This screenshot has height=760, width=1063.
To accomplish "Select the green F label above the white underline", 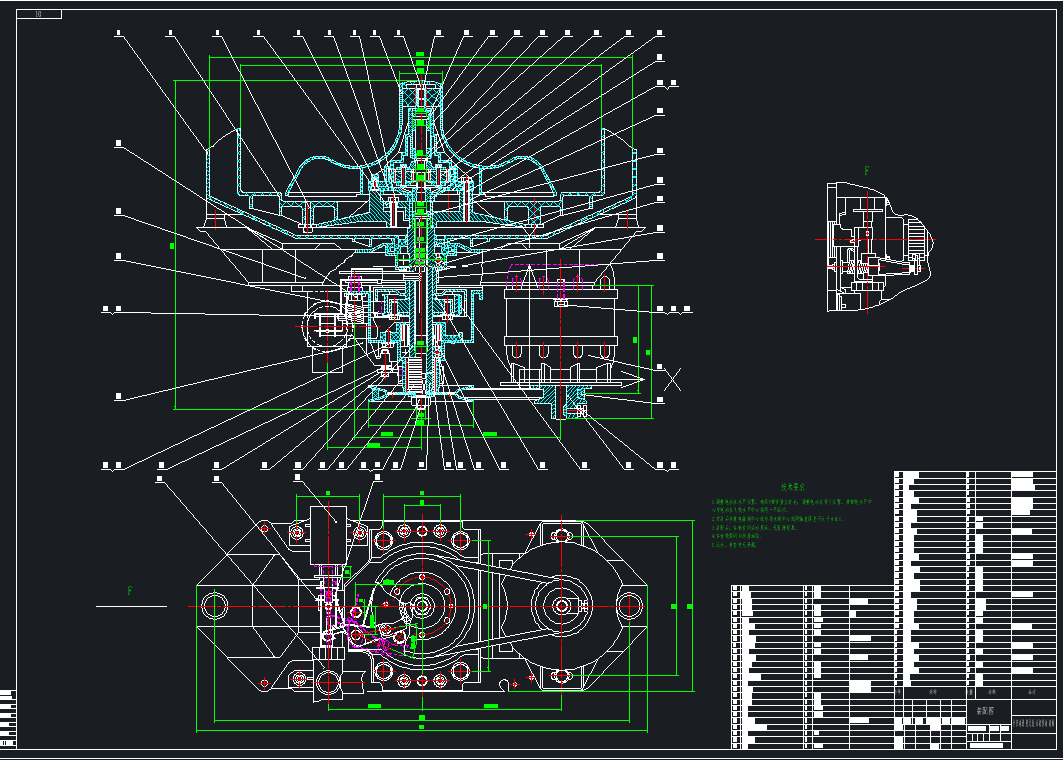I will [130, 591].
